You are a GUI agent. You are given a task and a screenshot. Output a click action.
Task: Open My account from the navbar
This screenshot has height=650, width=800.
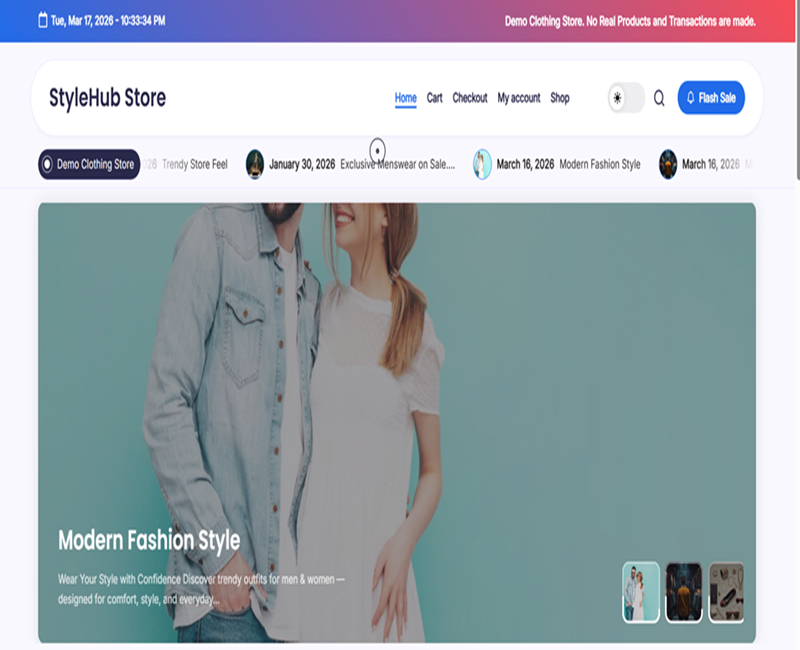point(517,98)
